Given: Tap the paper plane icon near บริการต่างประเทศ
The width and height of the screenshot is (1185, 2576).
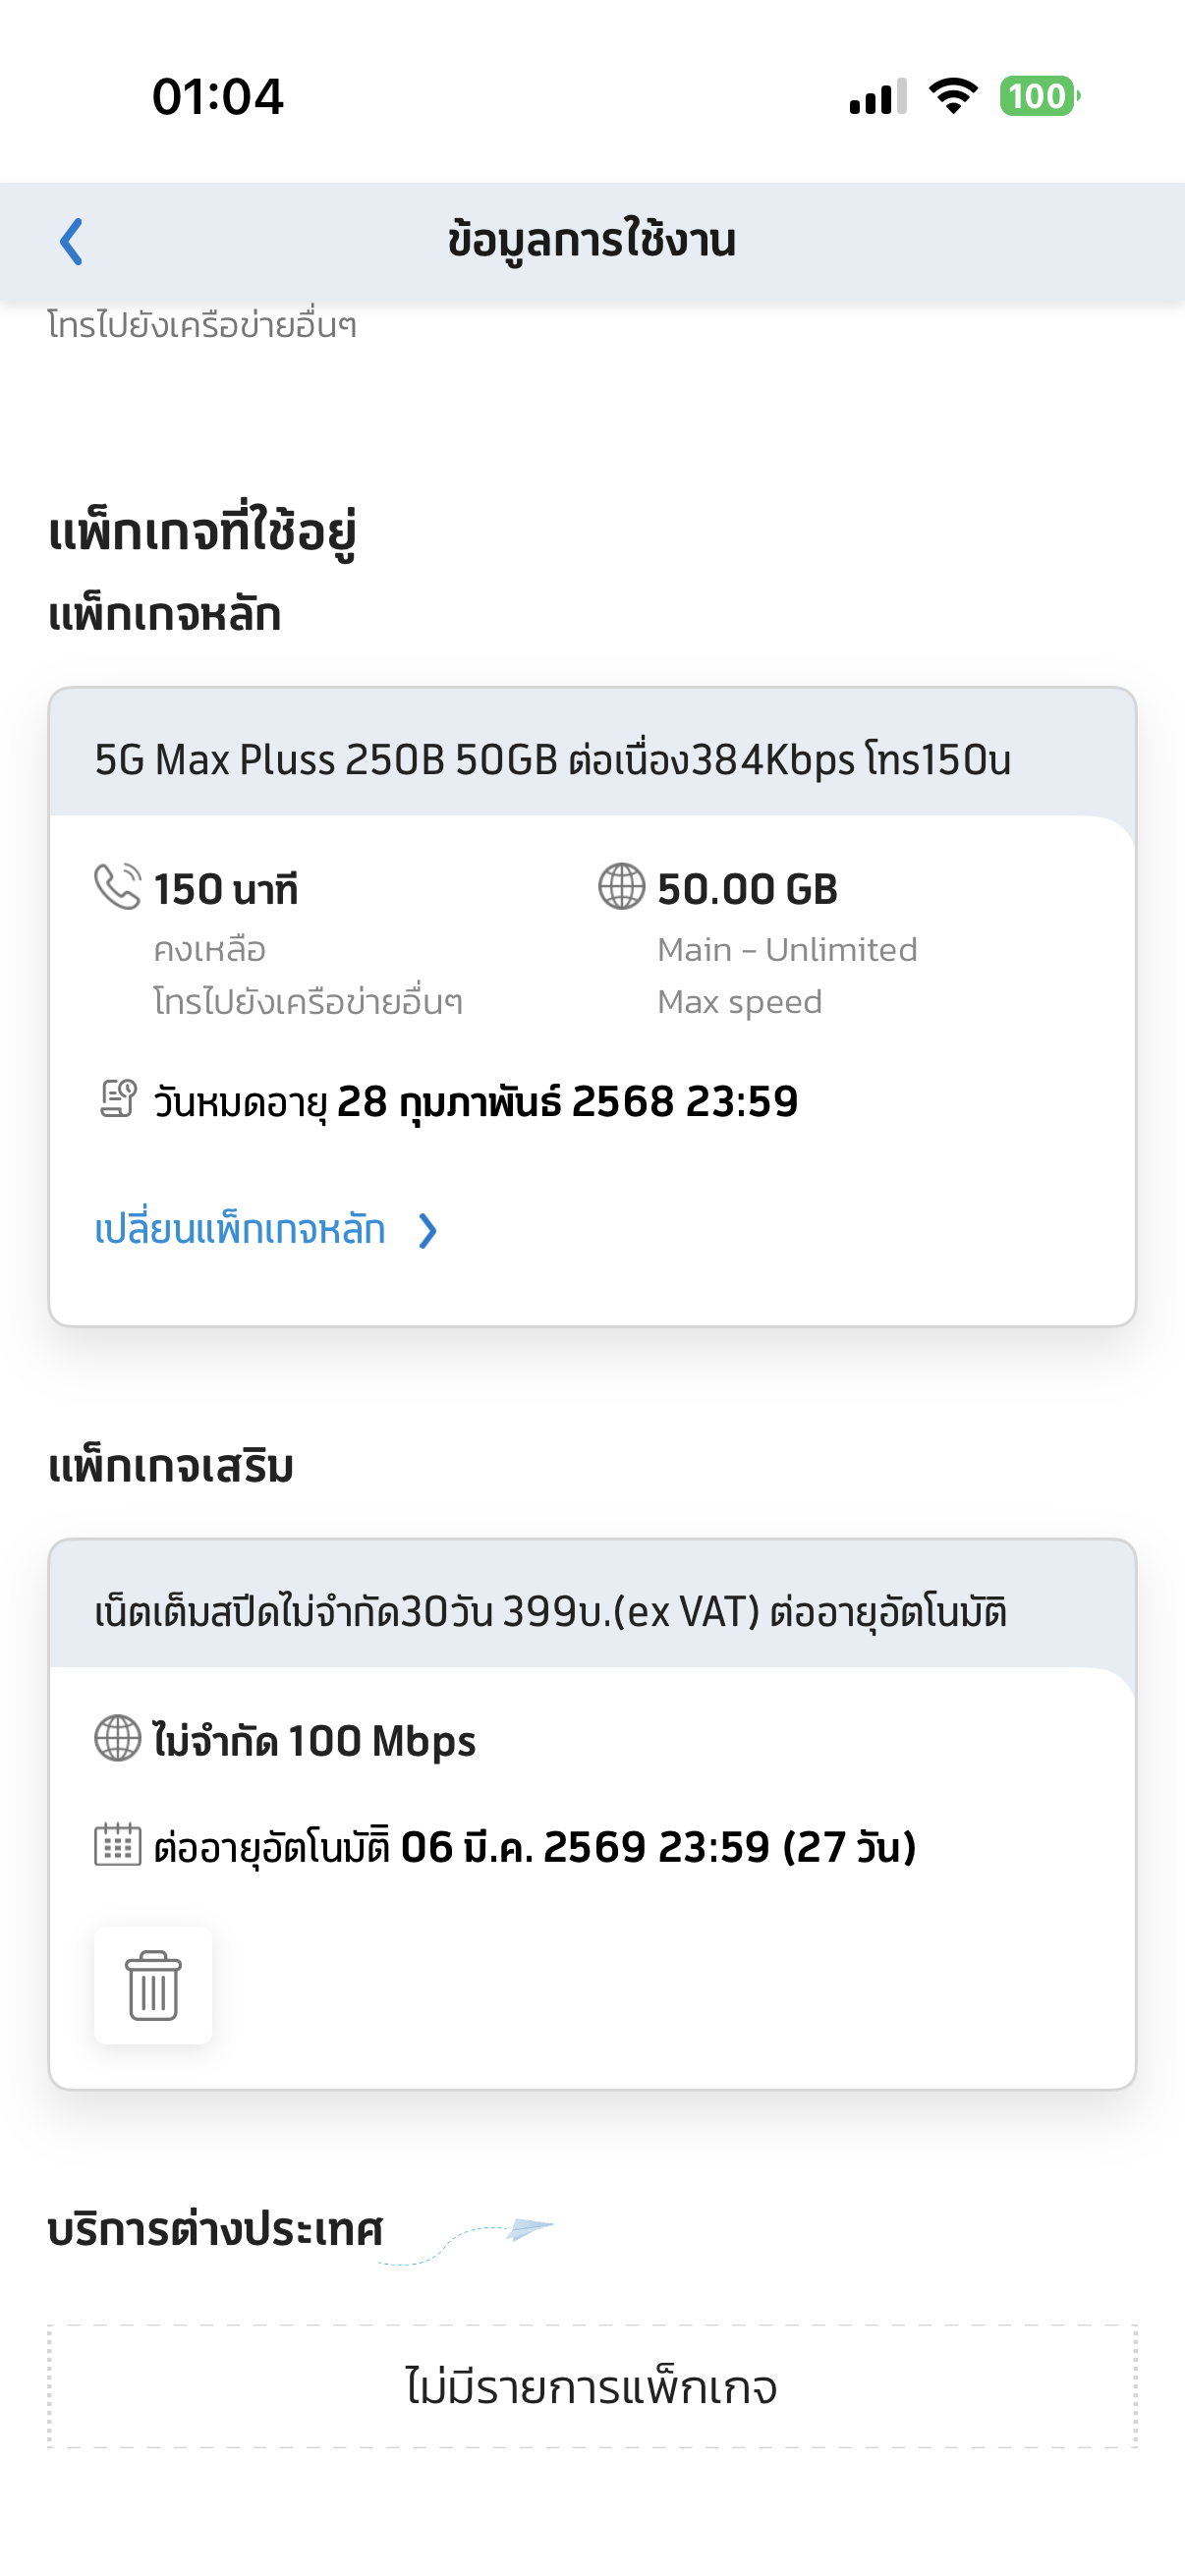Looking at the screenshot, I should [x=529, y=2228].
